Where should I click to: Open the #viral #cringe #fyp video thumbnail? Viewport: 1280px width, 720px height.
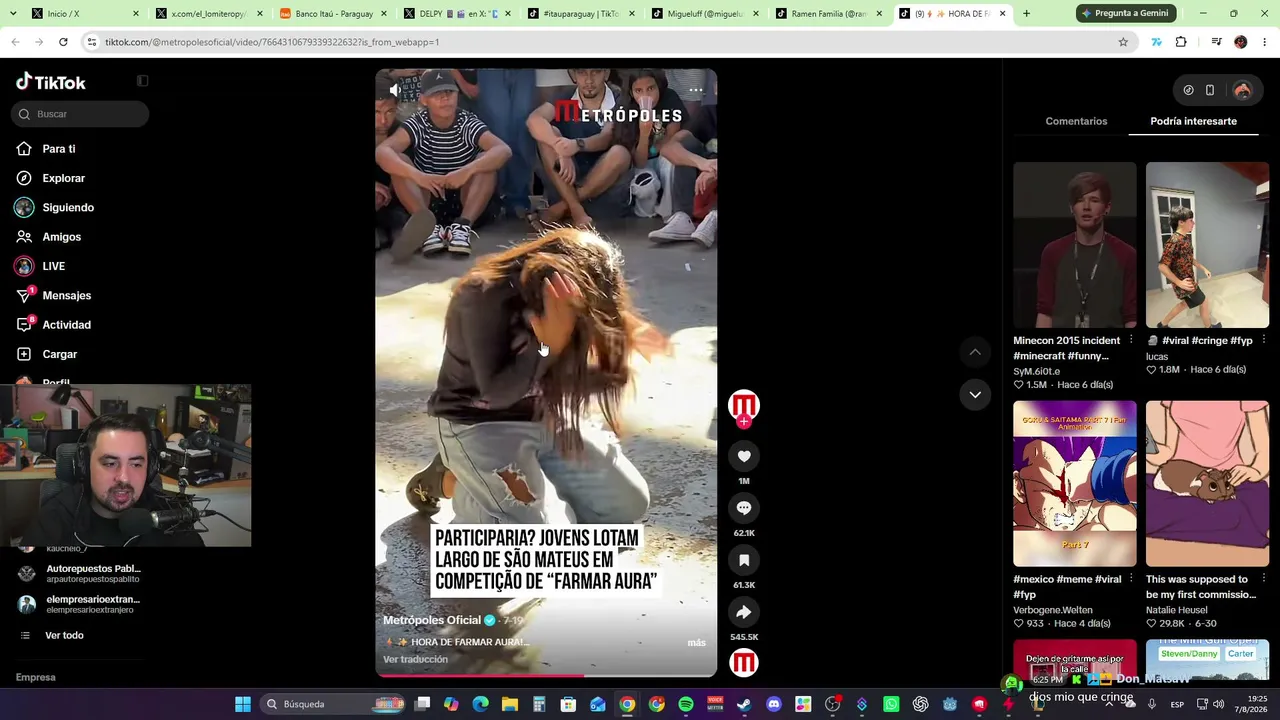click(x=1207, y=245)
